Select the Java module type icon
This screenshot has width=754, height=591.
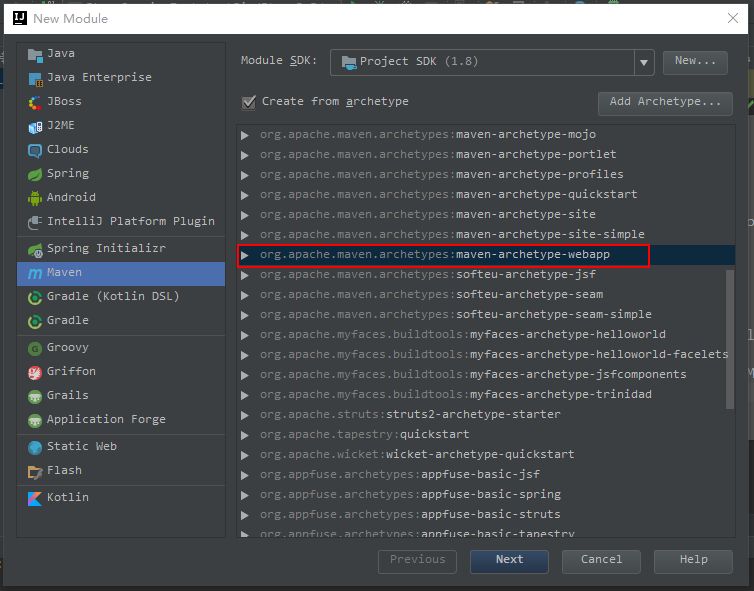tap(35, 55)
